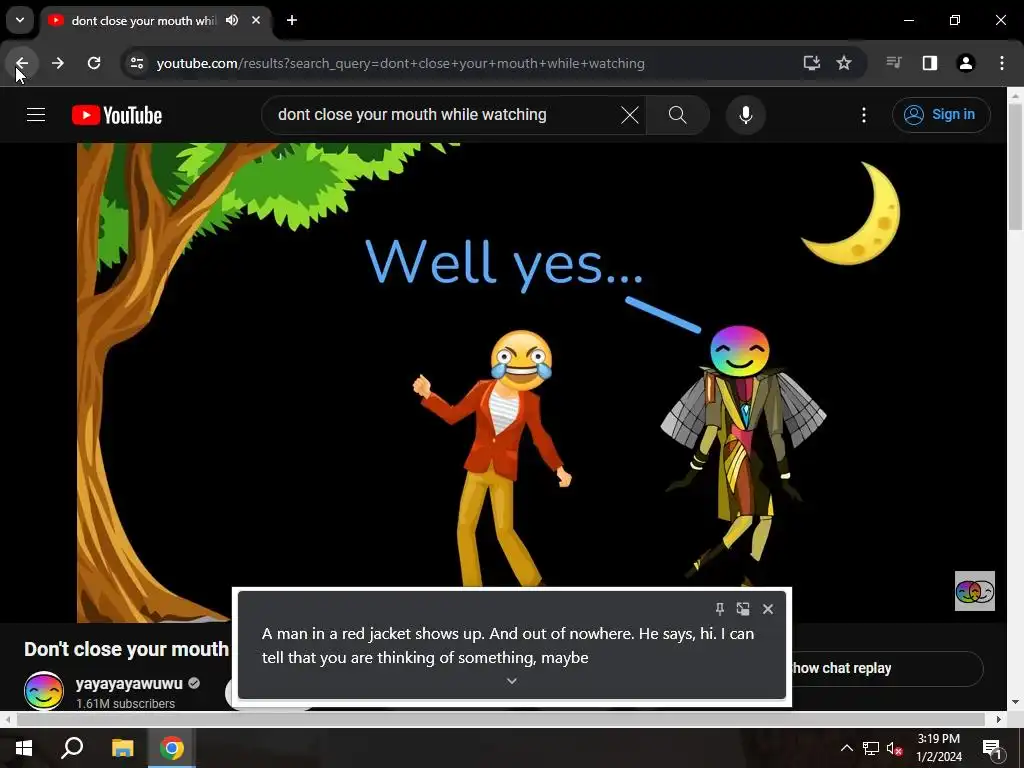Open YouTube settings three-dot menu
This screenshot has width=1024, height=768.
point(864,115)
